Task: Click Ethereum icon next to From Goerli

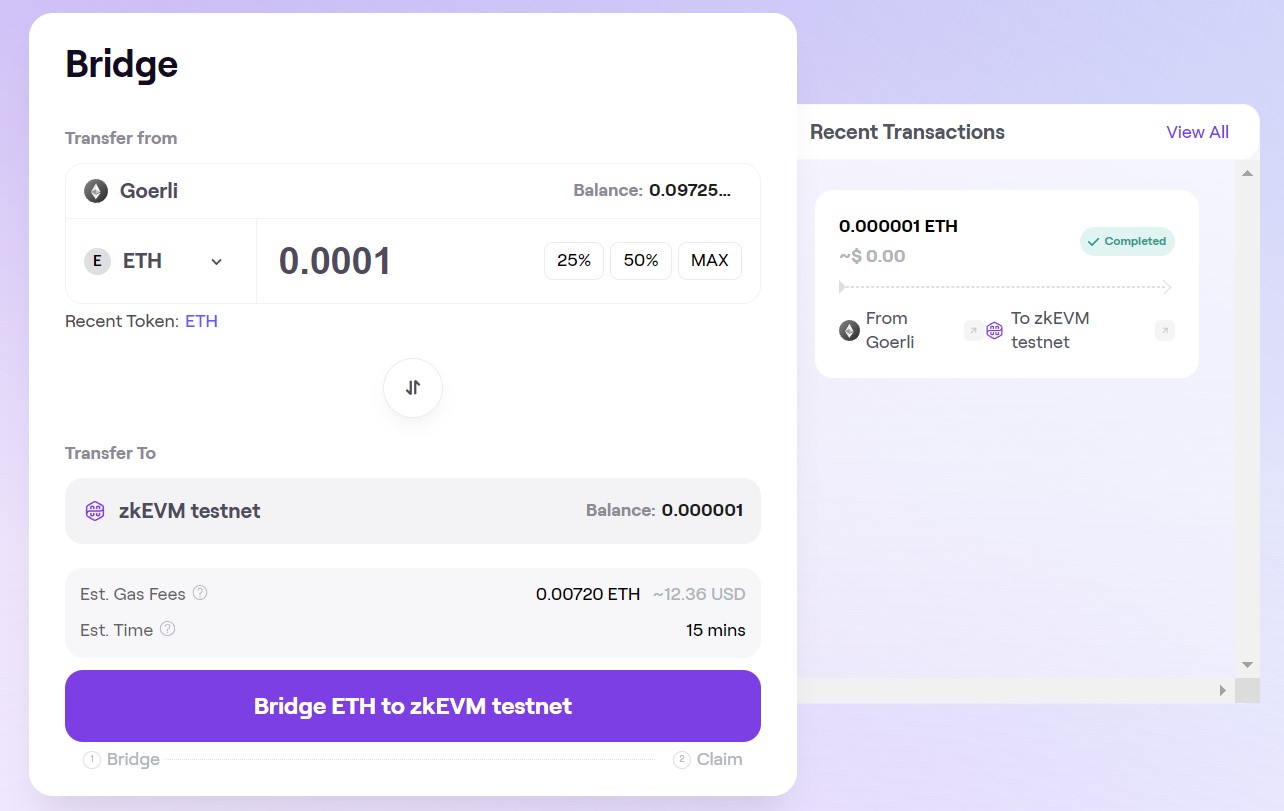Action: [849, 330]
